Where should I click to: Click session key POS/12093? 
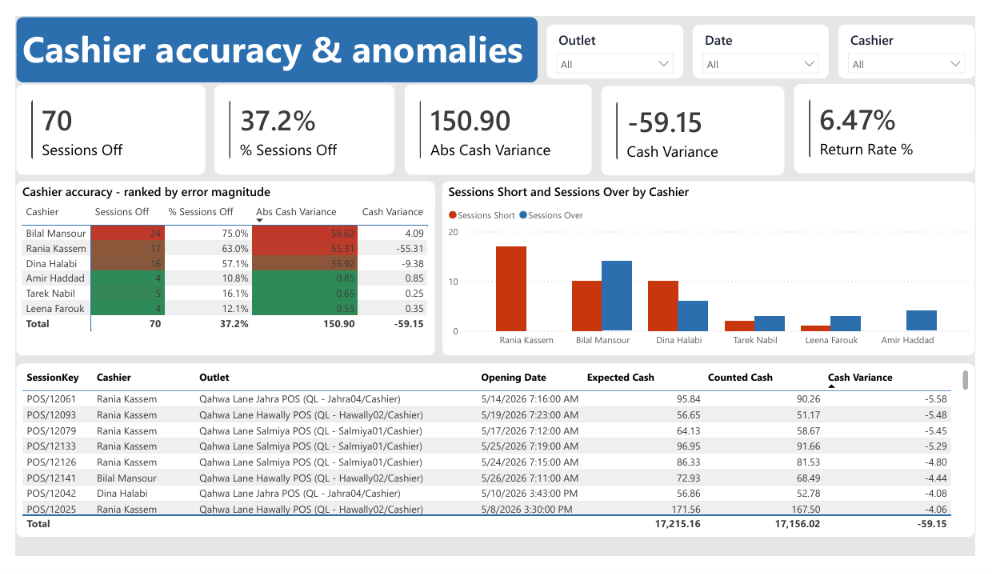(51, 415)
